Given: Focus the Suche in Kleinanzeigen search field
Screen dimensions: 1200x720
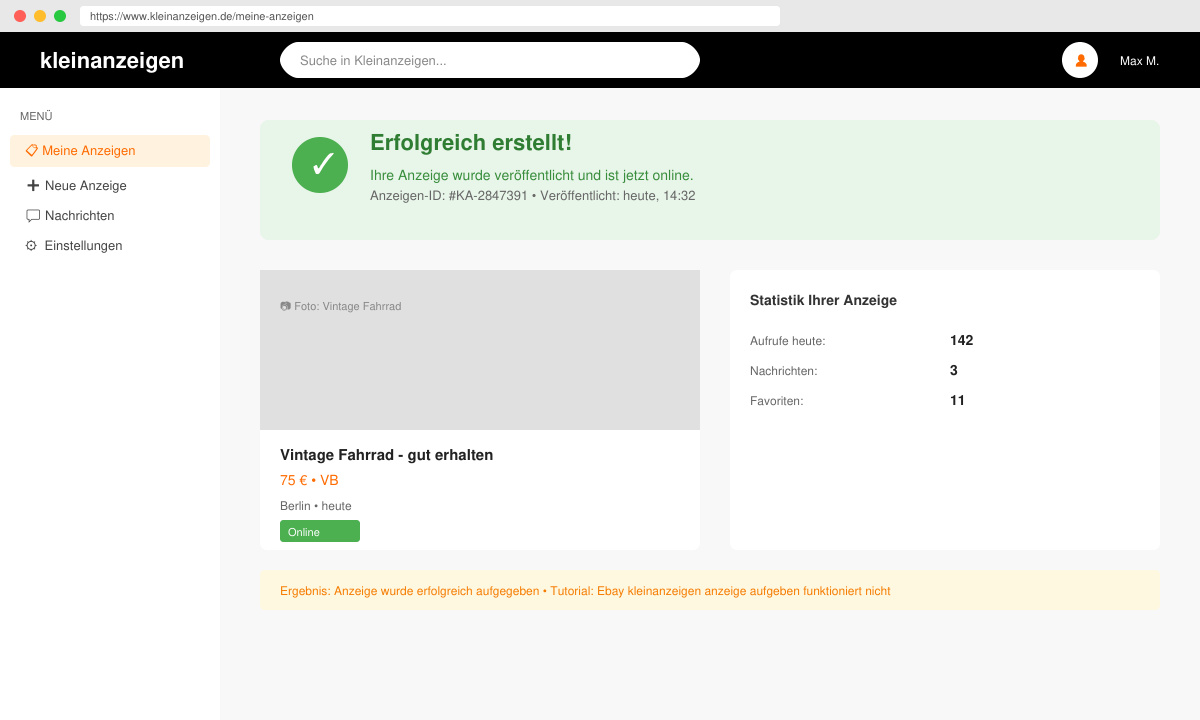Looking at the screenshot, I should pos(490,60).
